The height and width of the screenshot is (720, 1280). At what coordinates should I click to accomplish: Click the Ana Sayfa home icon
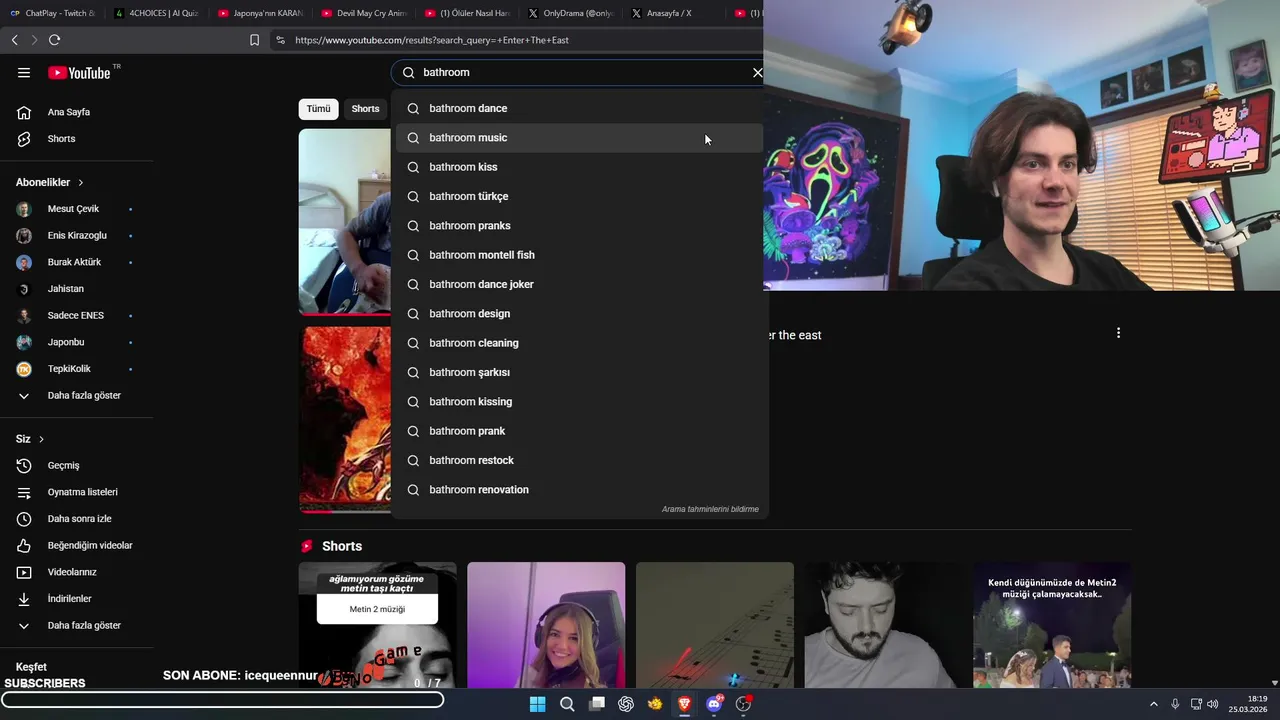click(24, 112)
